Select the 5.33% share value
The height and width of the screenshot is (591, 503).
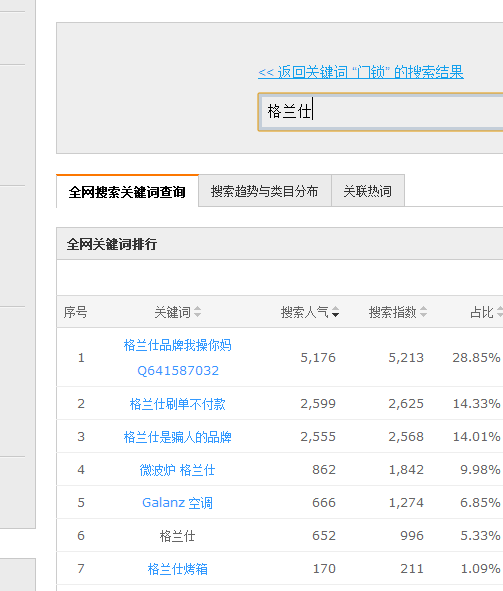480,536
